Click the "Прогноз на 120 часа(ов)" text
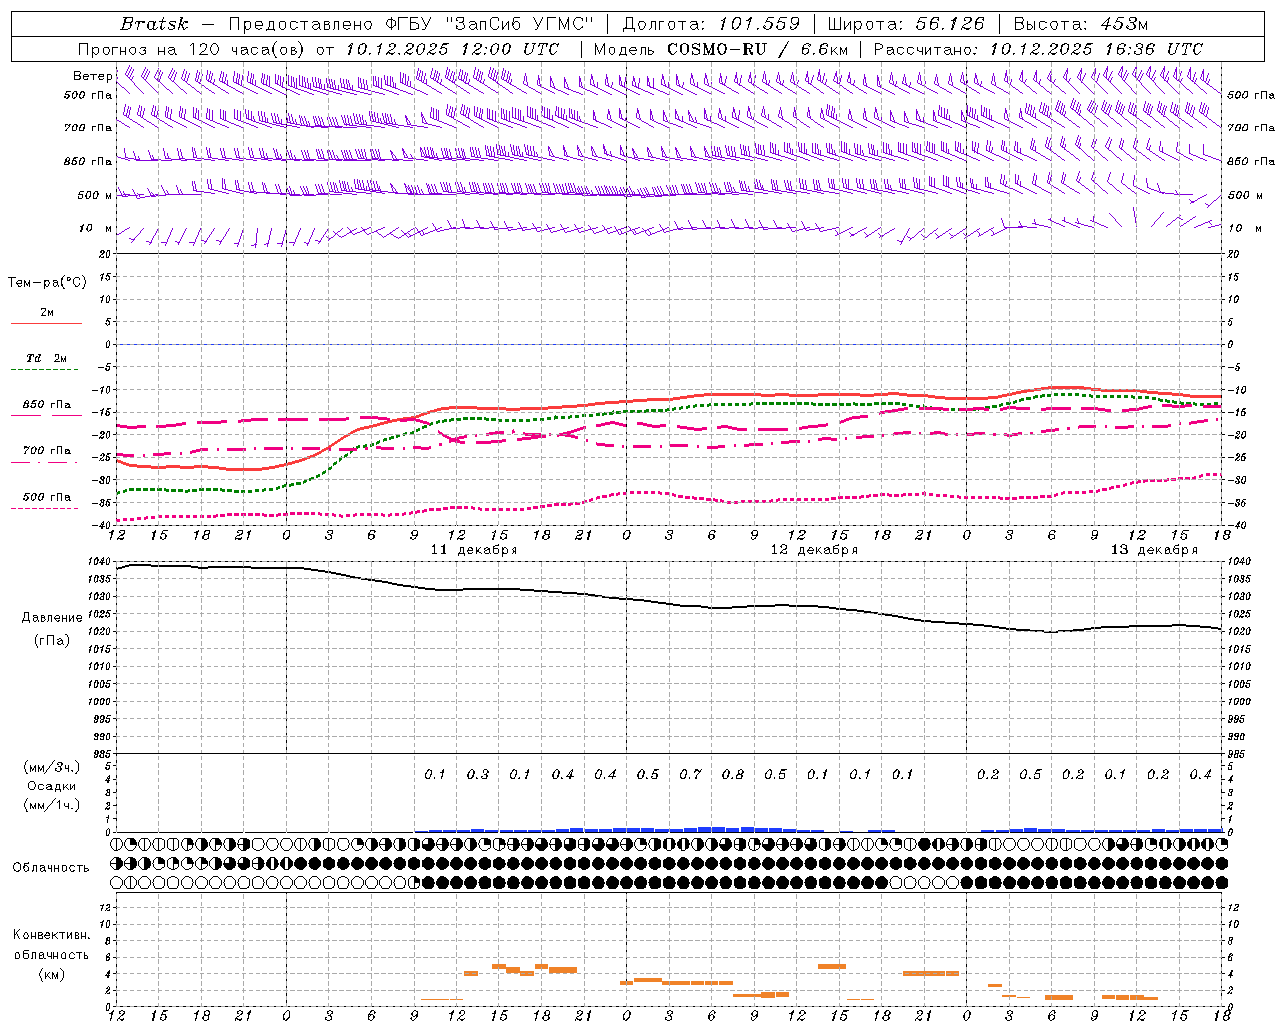 click(x=192, y=49)
